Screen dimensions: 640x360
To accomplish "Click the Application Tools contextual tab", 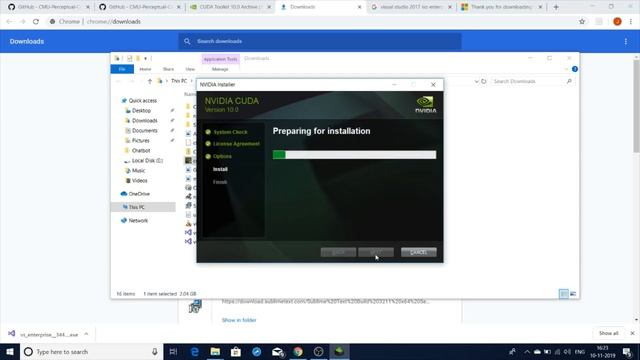I will pyautogui.click(x=220, y=59).
